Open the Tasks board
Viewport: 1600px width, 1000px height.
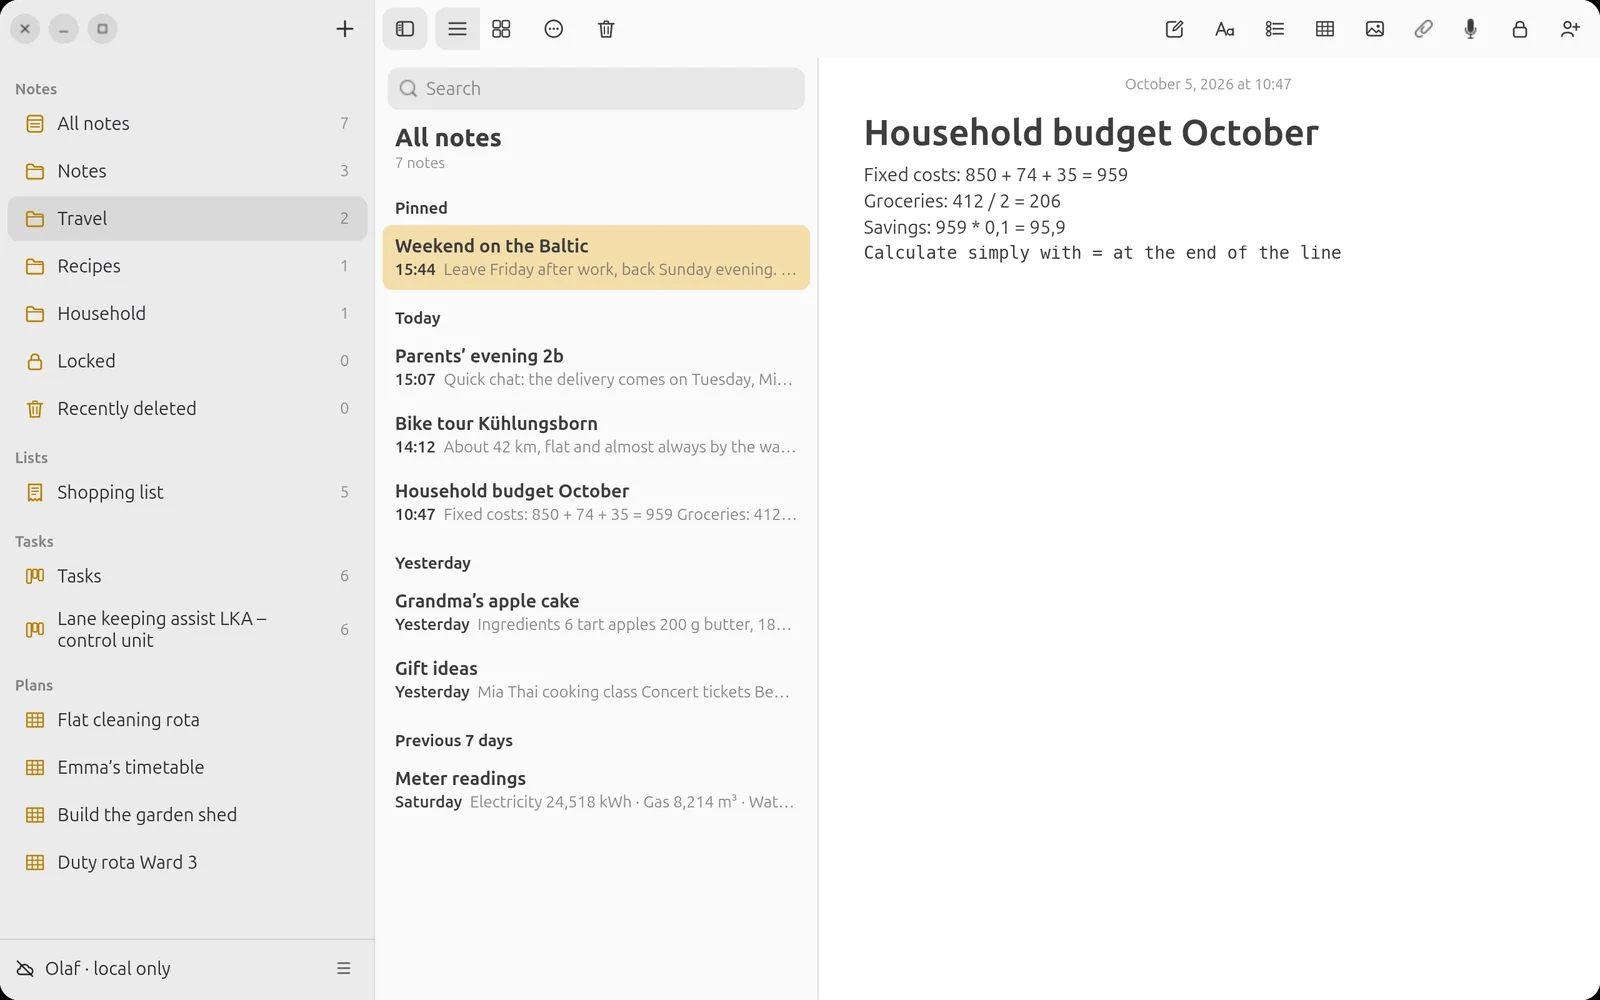(187, 576)
